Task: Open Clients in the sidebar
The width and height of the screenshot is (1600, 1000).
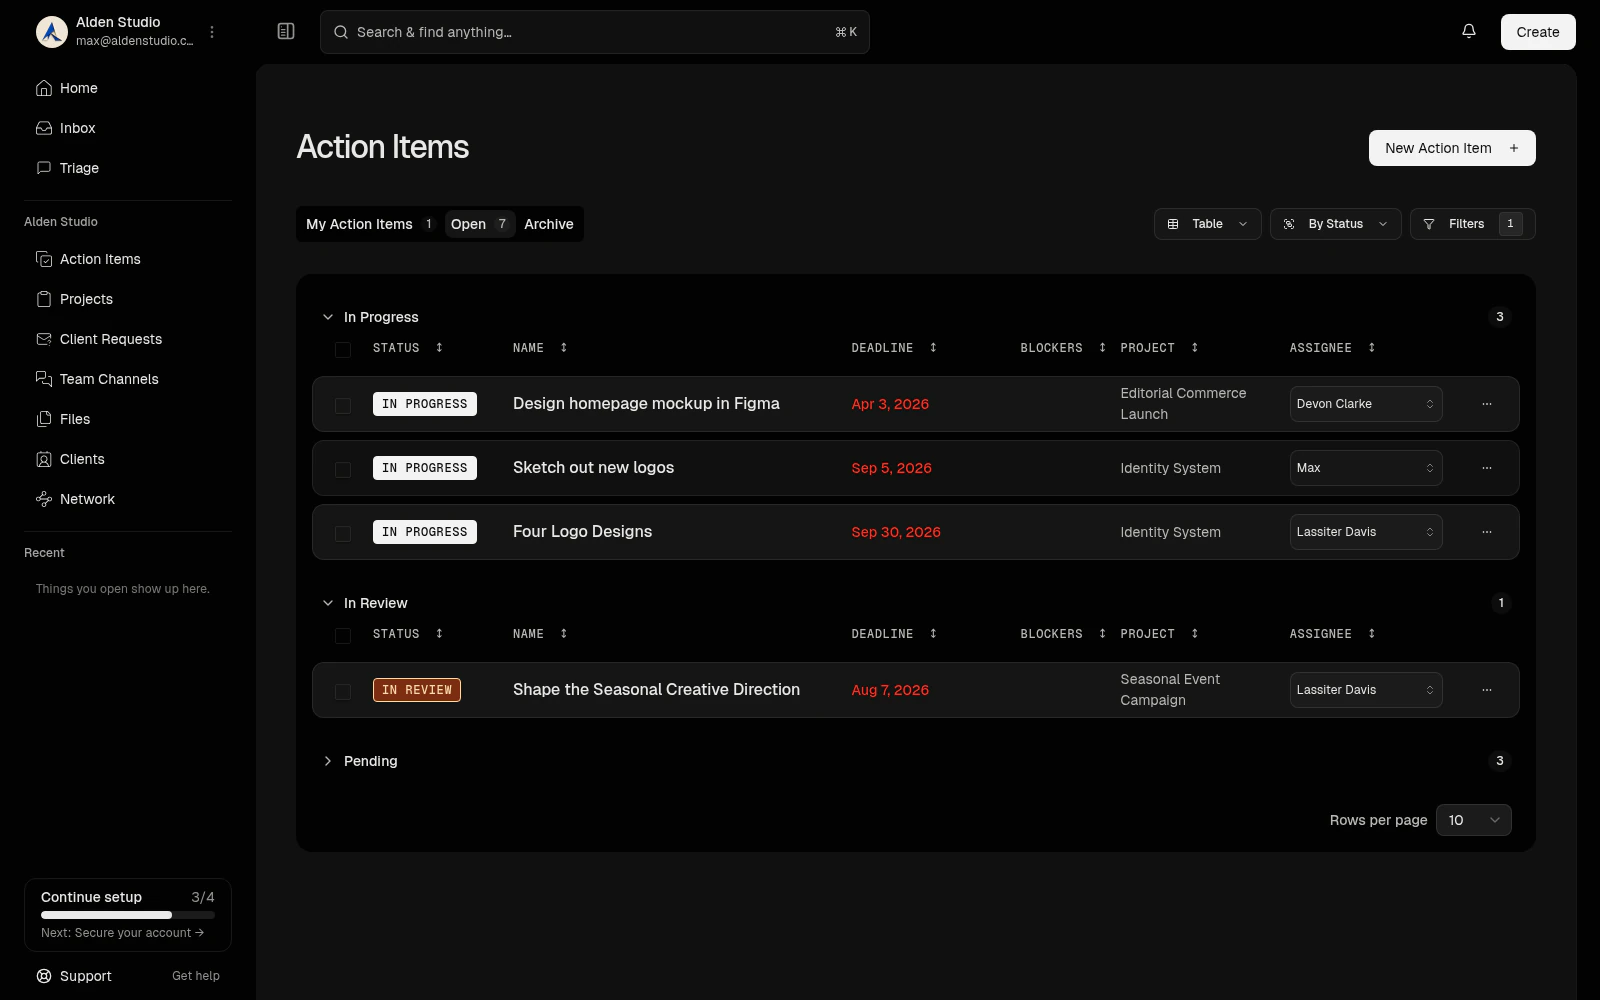Action: click(128, 459)
